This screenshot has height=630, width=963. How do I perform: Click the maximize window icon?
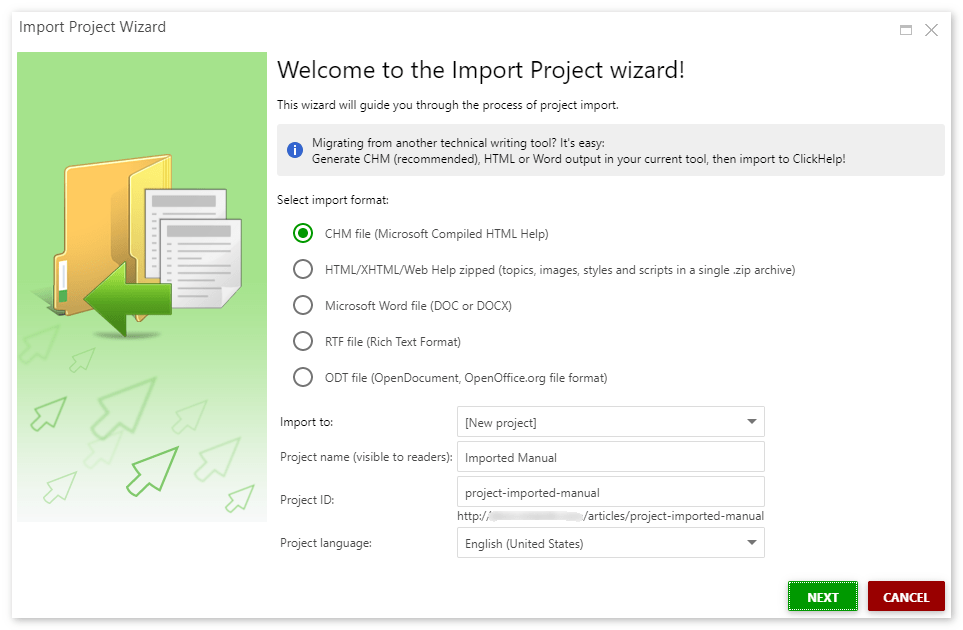[904, 29]
